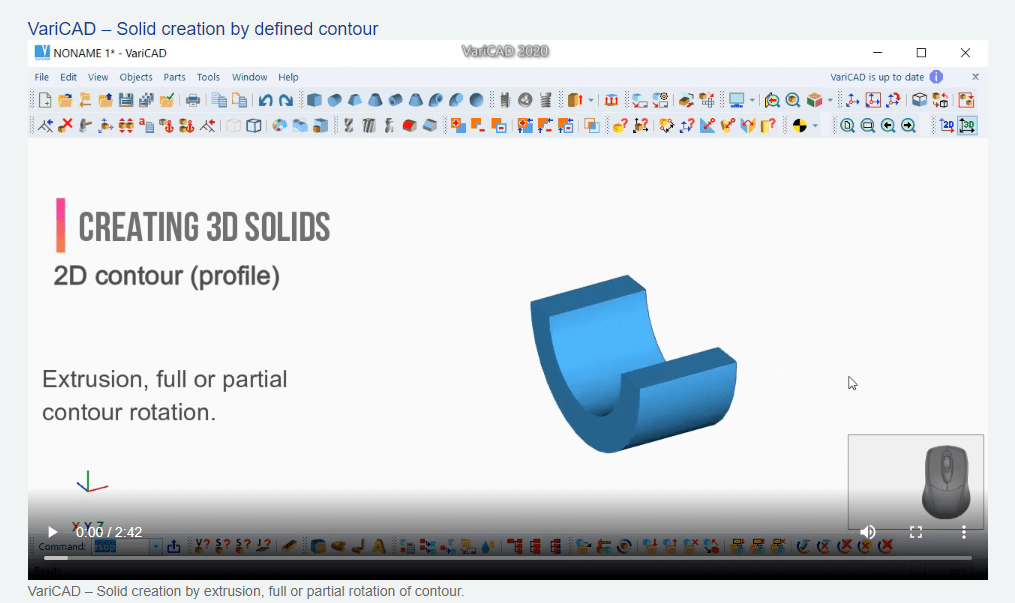Click the copy to clipboard icon
The image size is (1015, 603).
tap(219, 100)
